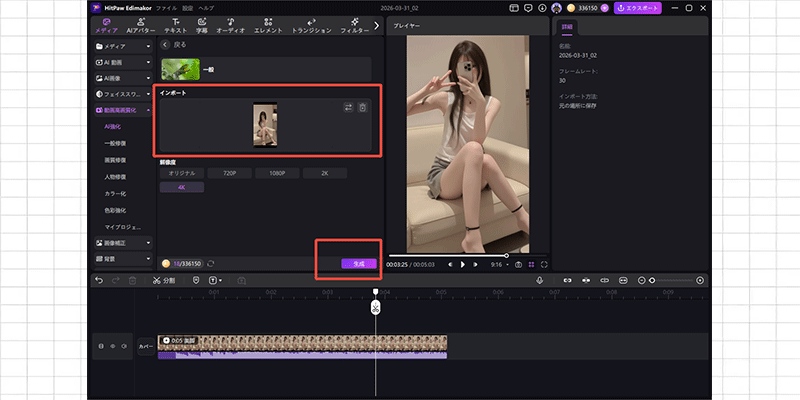The image size is (800, 400).
Task: Expand the AI画像 sidebar section
Action: (123, 78)
